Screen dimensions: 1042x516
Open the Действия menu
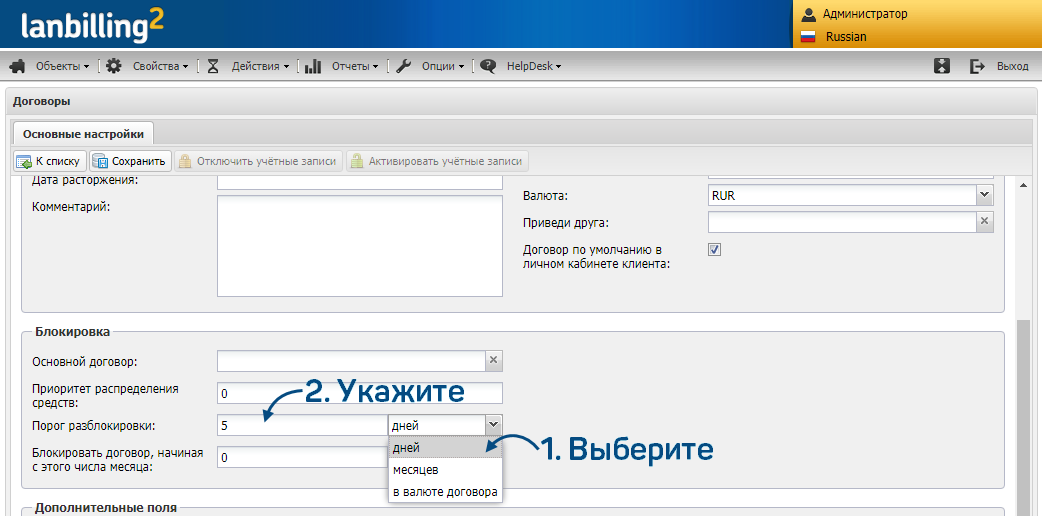pos(260,66)
